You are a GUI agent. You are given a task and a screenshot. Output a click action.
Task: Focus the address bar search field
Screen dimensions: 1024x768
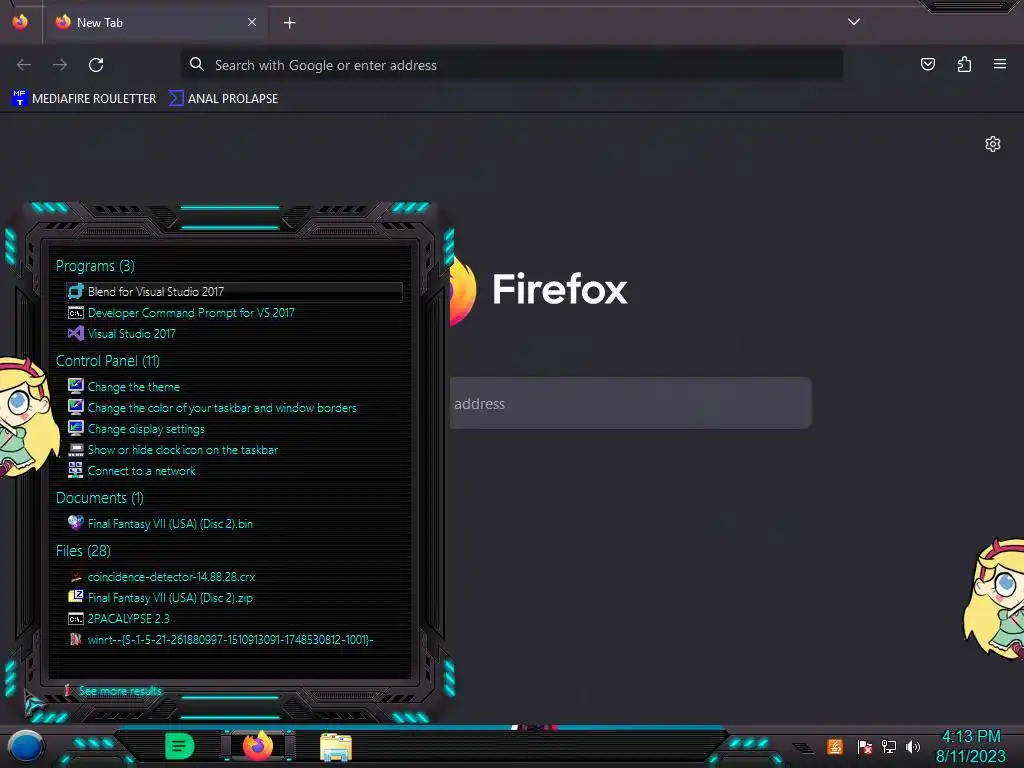tap(511, 65)
